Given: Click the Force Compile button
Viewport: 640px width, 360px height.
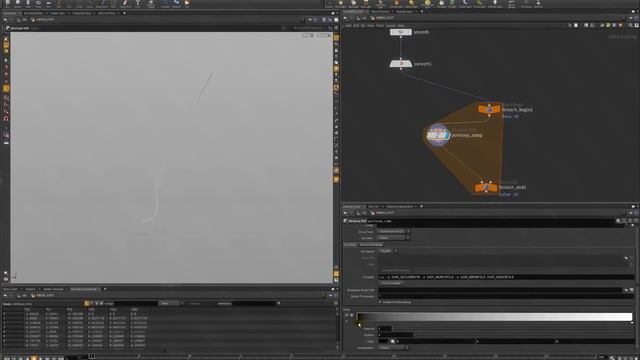Looking at the screenshot, I should pos(391,283).
